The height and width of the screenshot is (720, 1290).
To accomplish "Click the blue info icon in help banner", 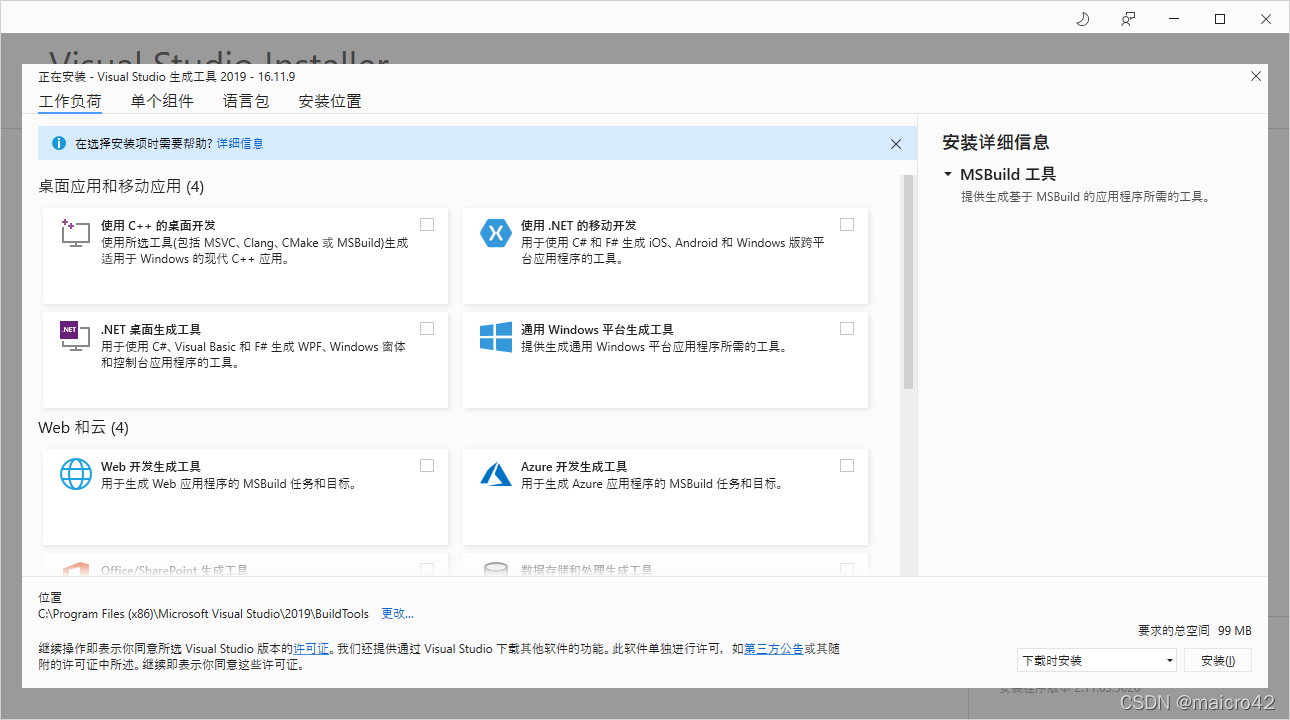I will click(58, 143).
